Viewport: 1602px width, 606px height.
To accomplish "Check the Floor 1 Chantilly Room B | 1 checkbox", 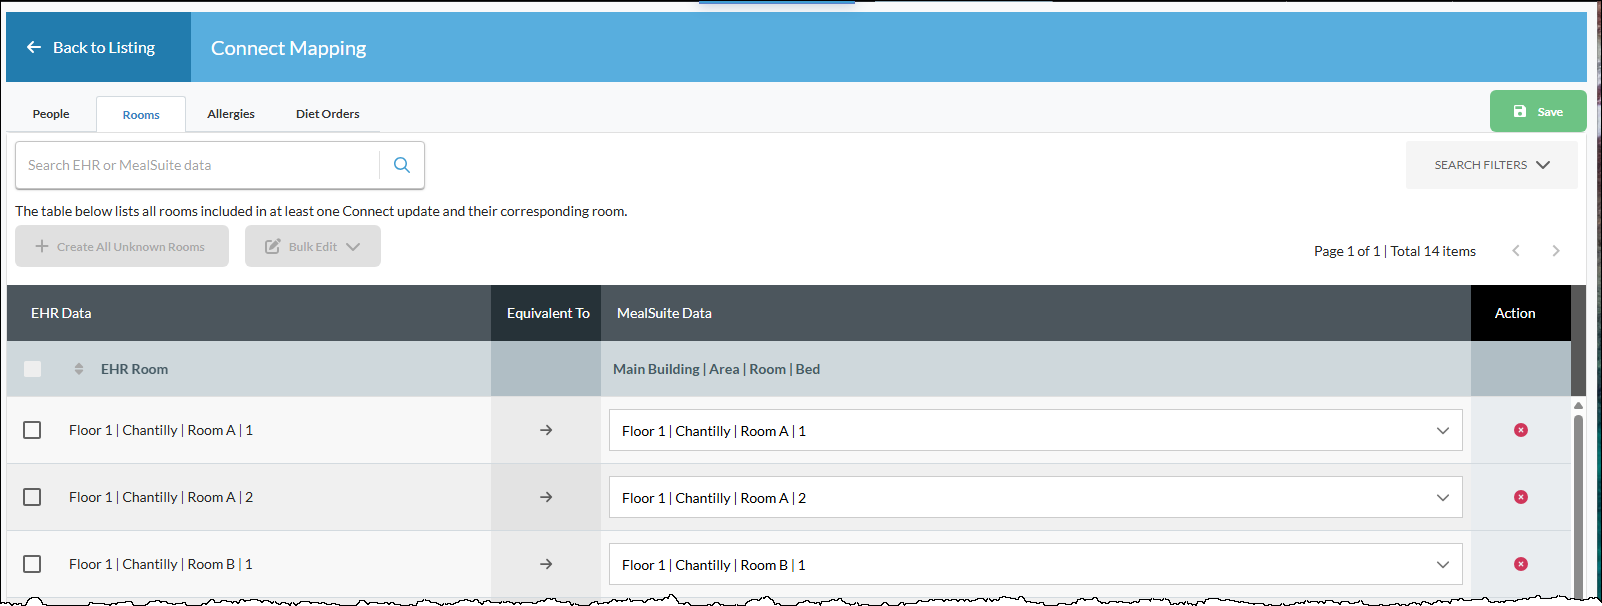I will click(x=32, y=564).
